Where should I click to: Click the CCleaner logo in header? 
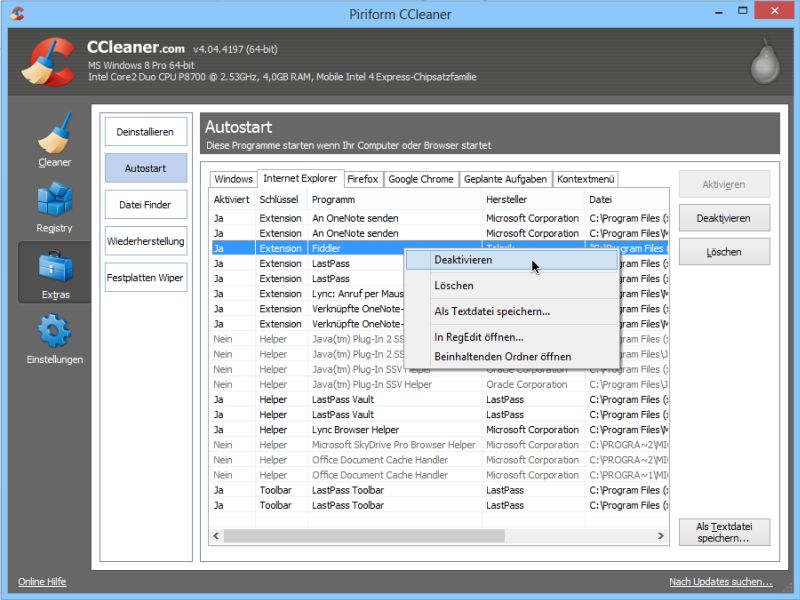pos(49,61)
